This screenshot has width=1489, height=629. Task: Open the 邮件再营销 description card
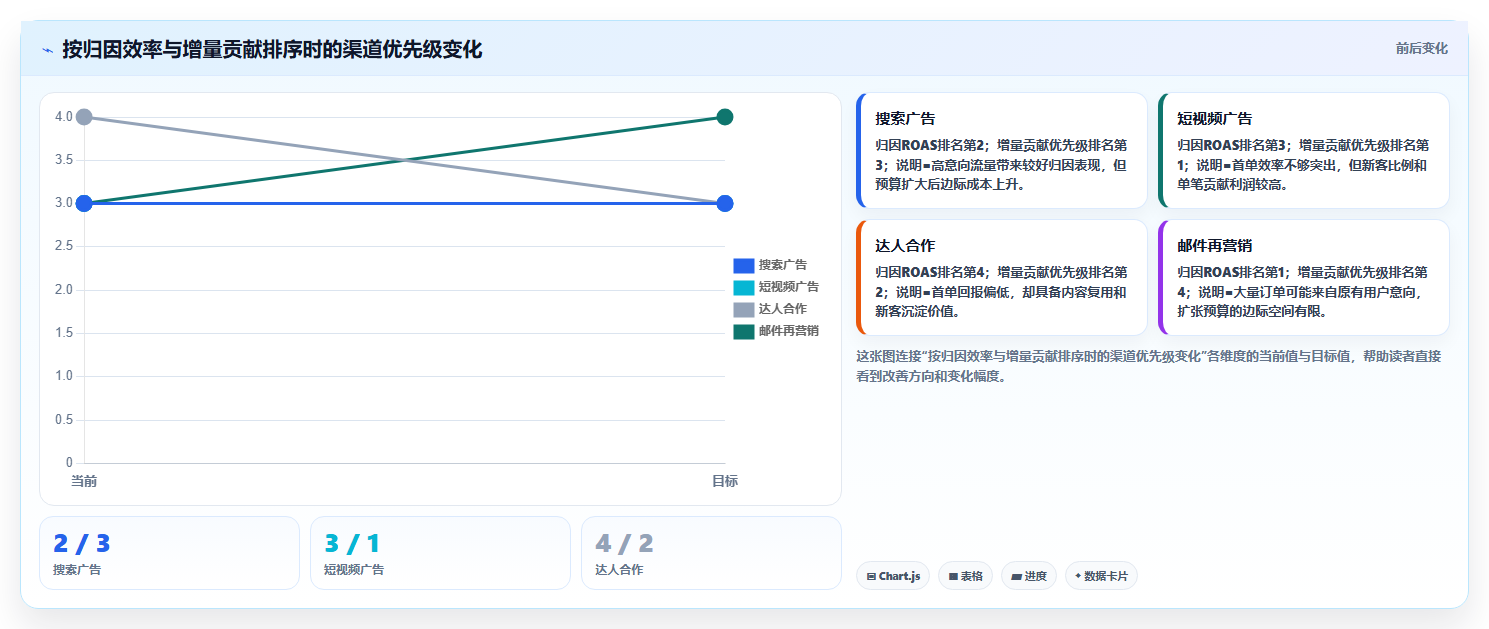[x=1304, y=277]
